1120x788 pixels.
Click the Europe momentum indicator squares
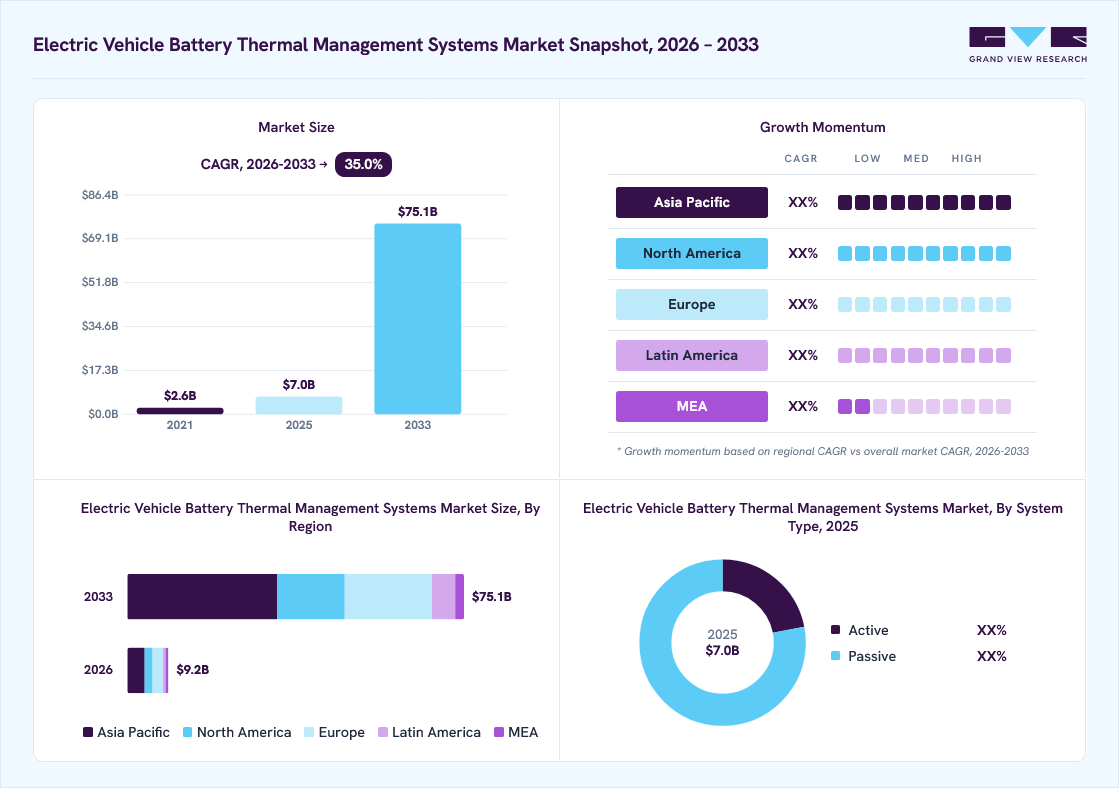tap(924, 304)
